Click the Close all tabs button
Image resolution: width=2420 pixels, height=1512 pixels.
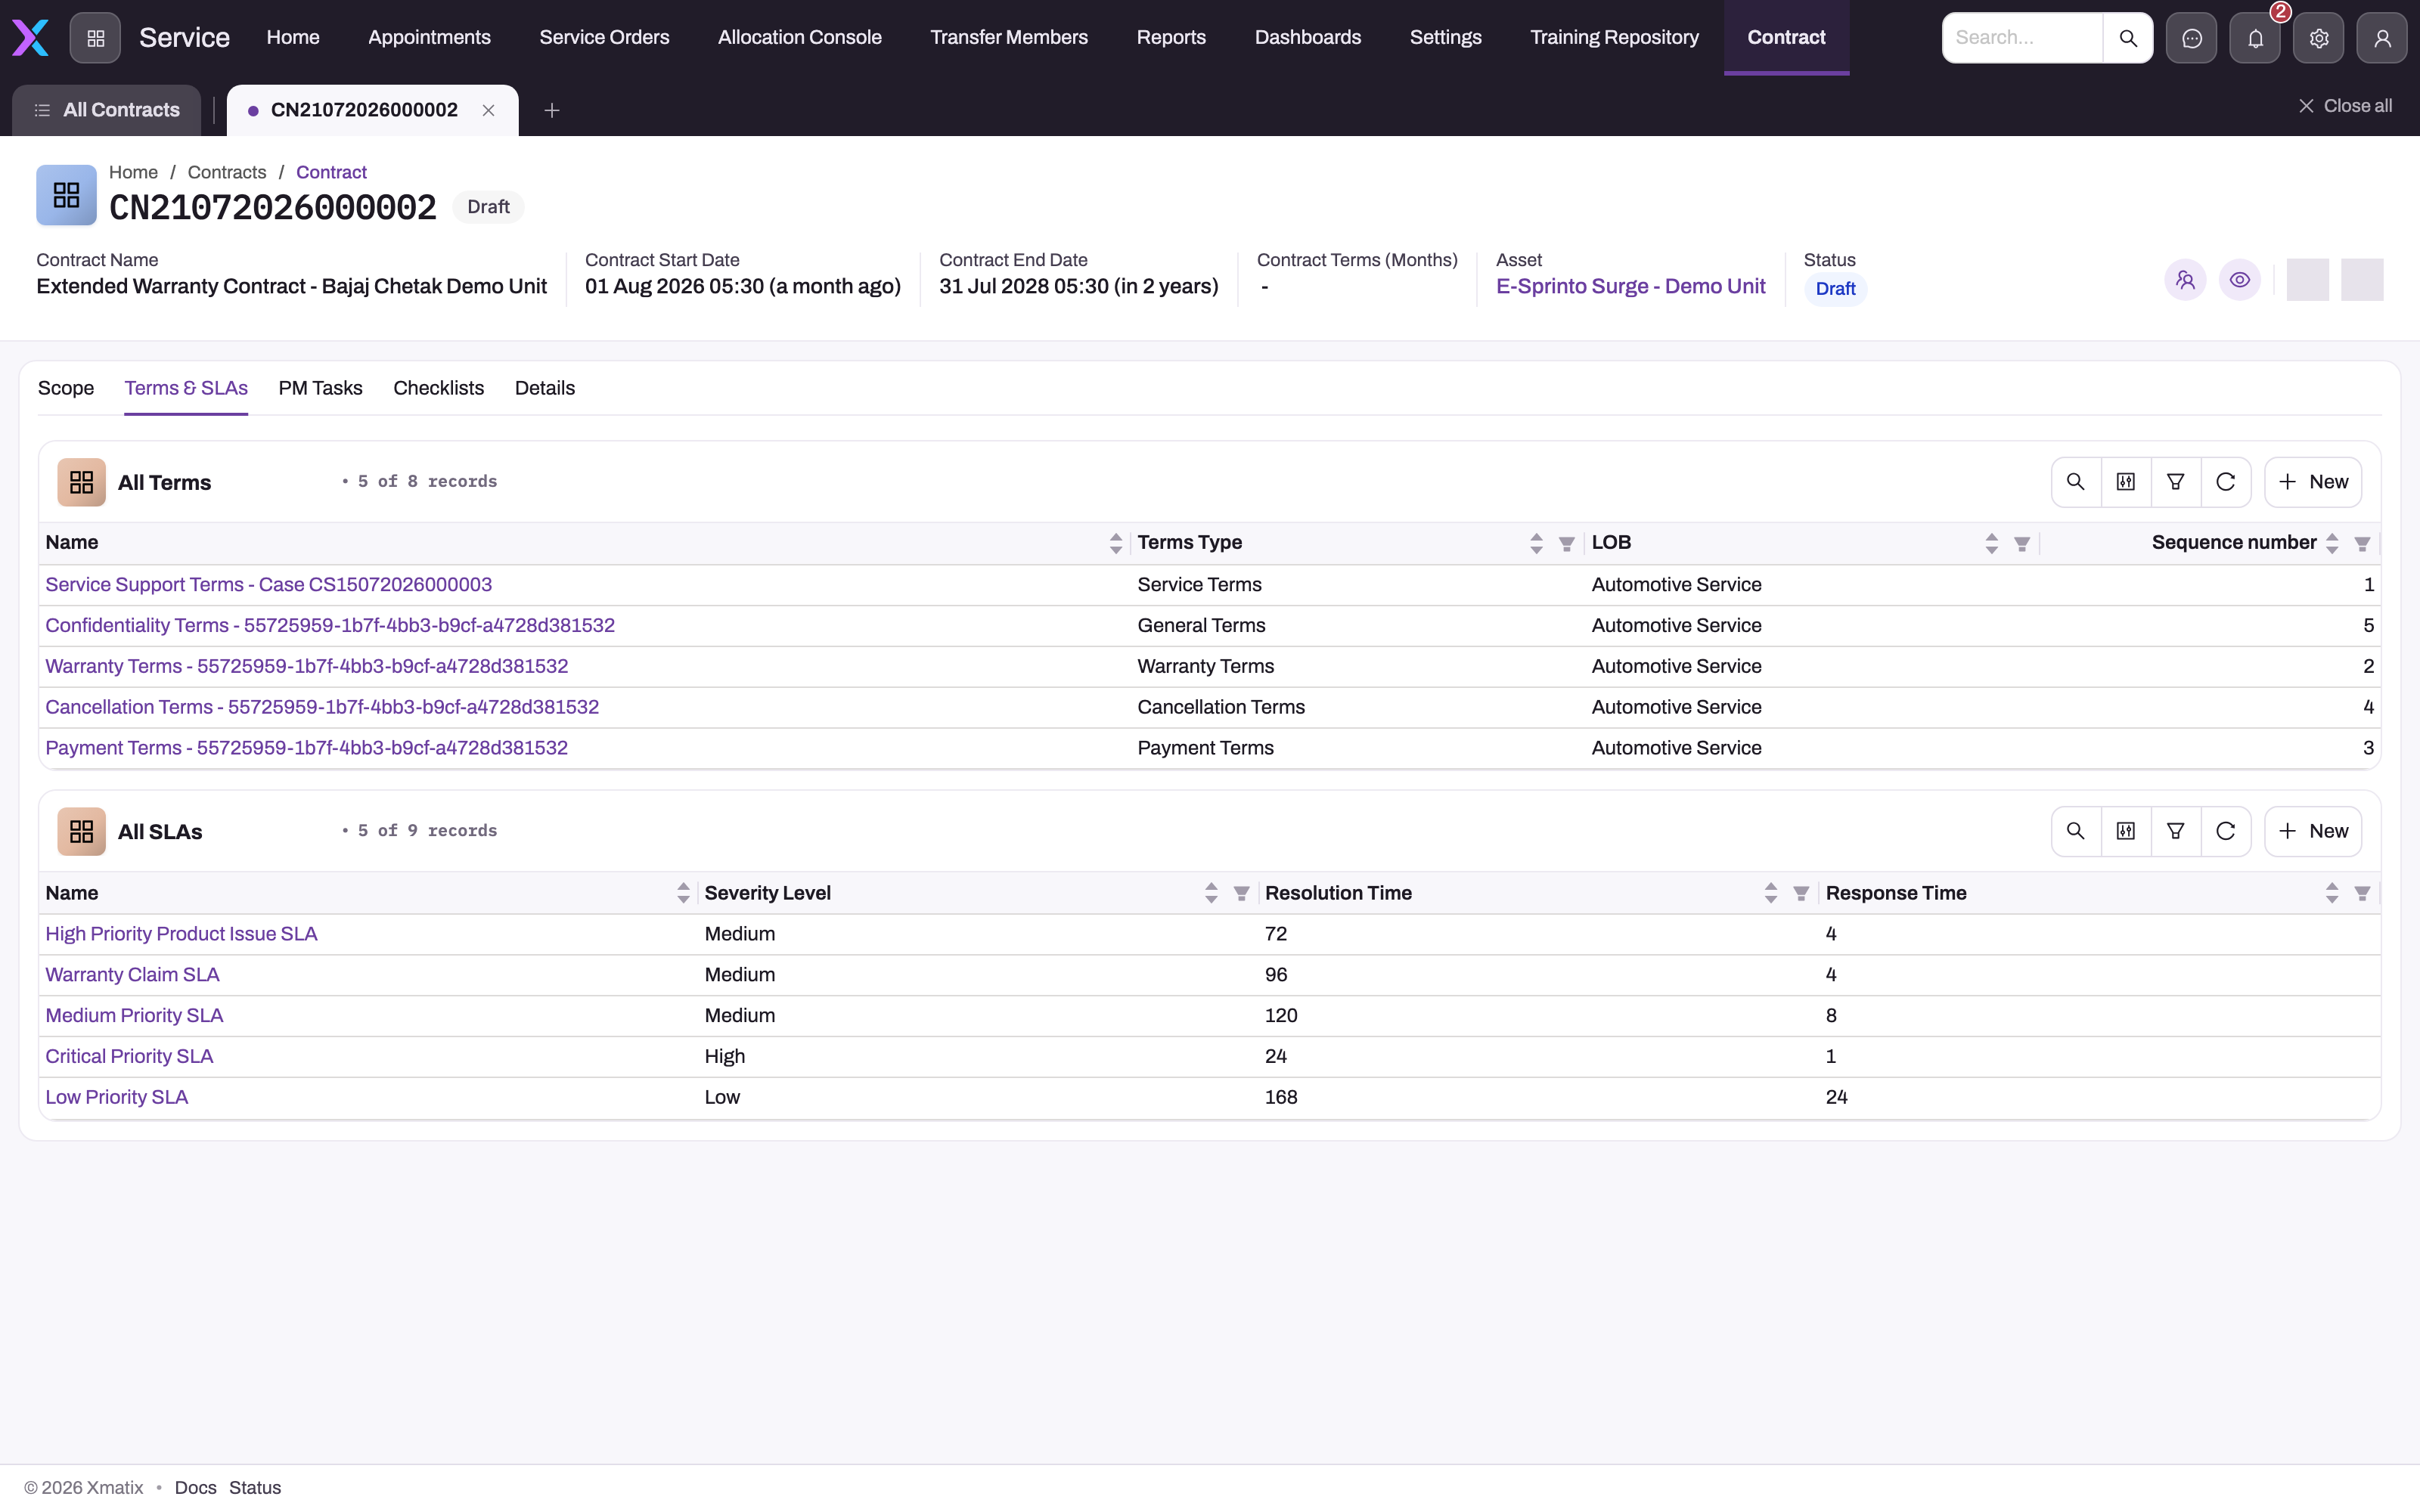tap(2345, 106)
